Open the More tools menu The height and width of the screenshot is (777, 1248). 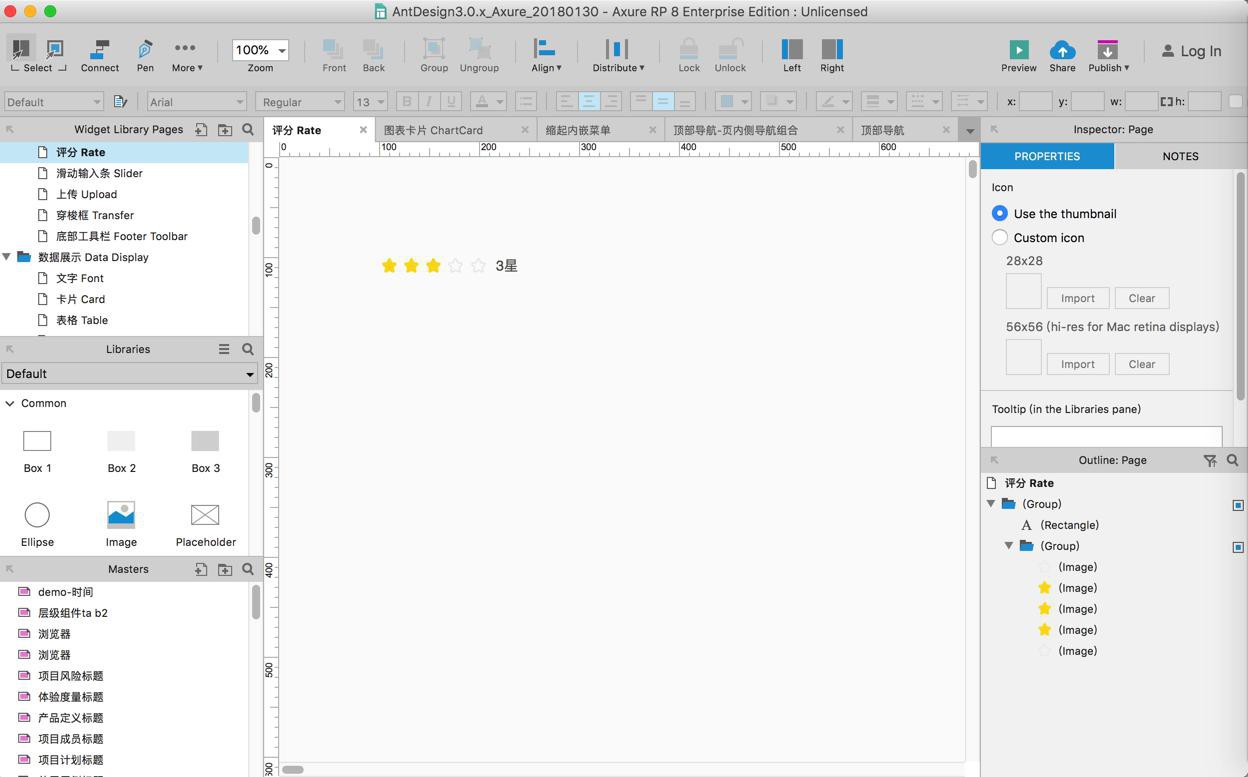click(186, 55)
